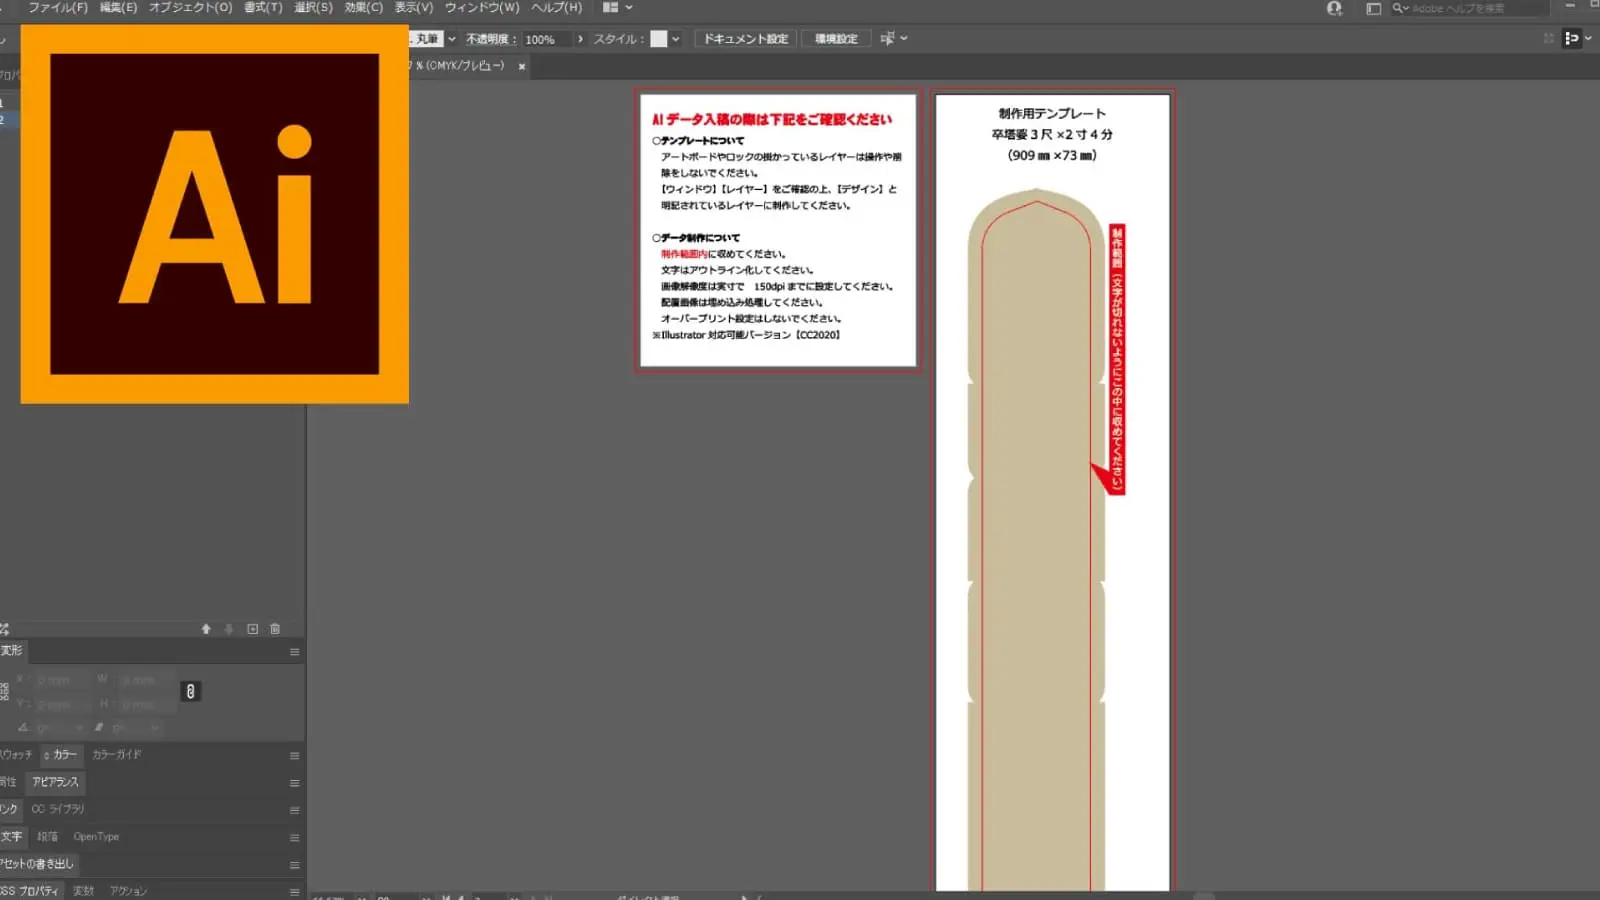Expand the align selection dropdown arrow
This screenshot has height=900, width=1600.
click(x=904, y=38)
